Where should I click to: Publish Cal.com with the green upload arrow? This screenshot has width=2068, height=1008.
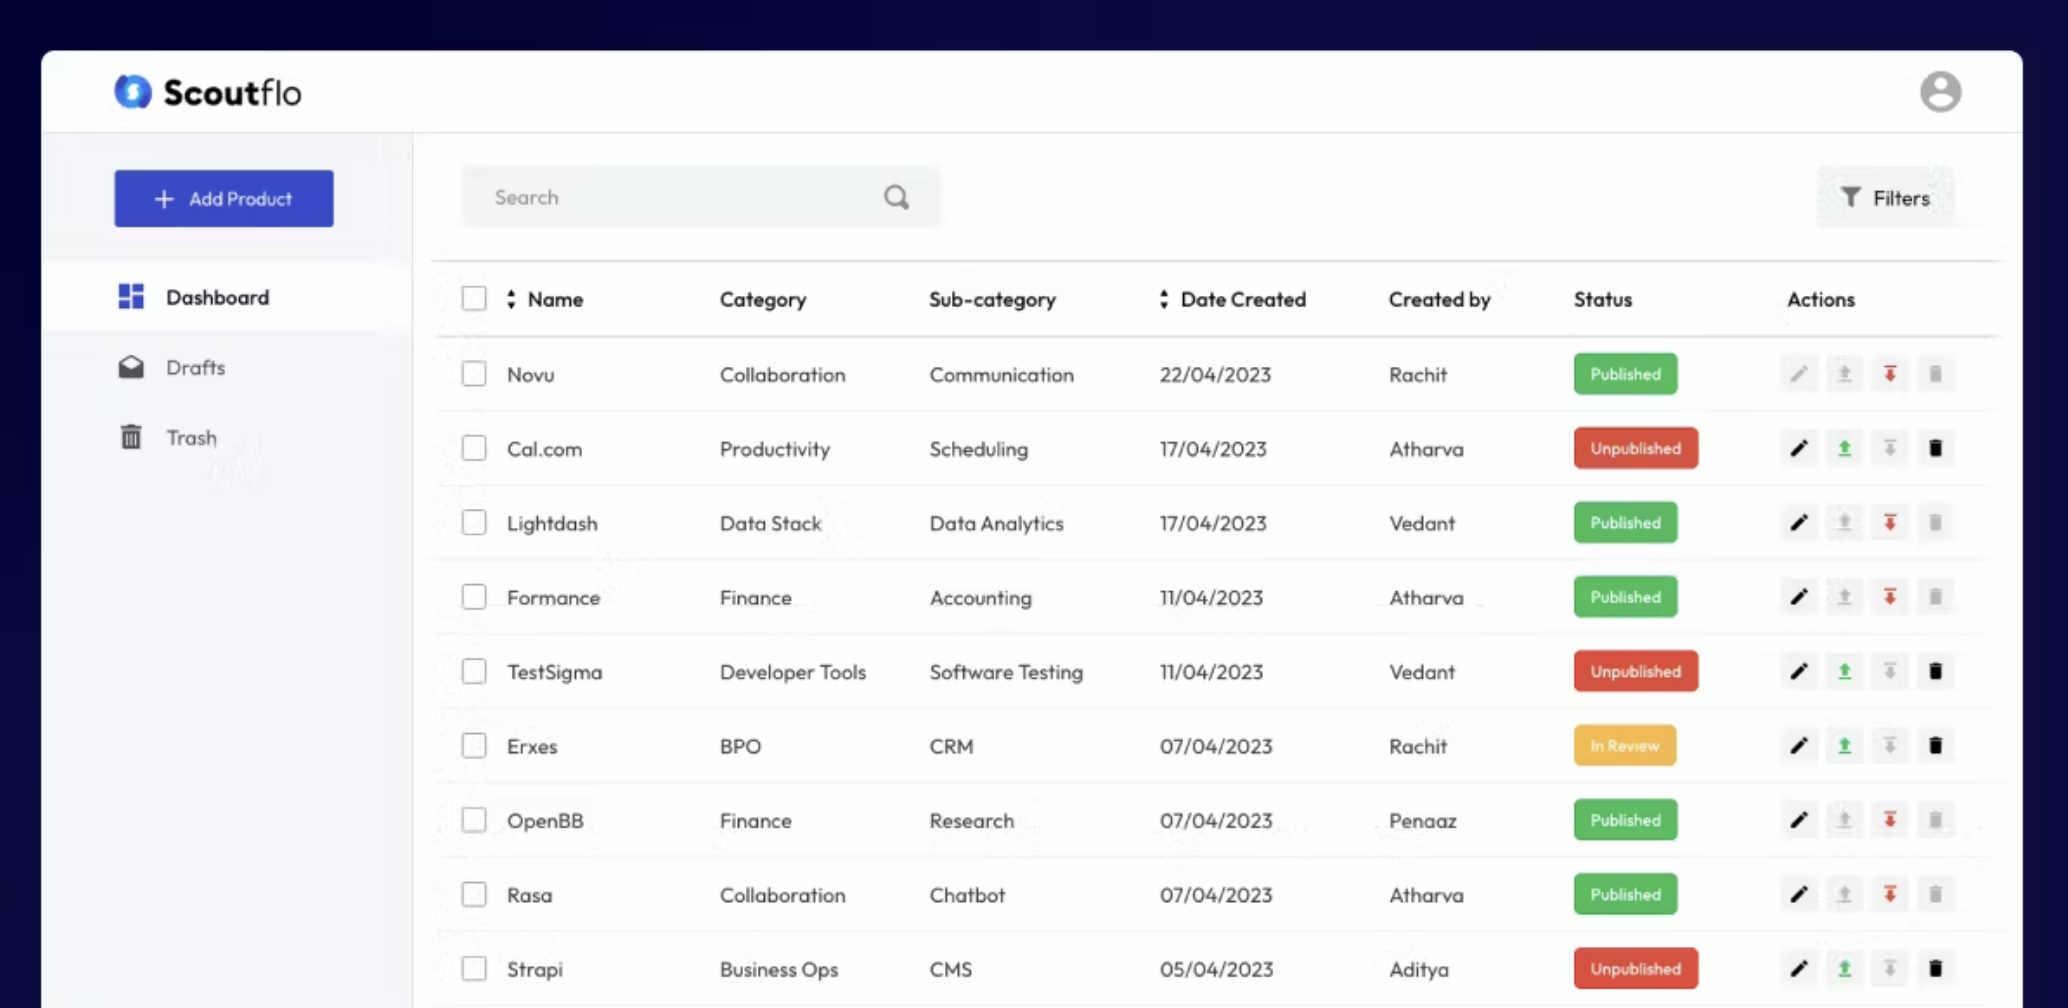click(x=1845, y=448)
